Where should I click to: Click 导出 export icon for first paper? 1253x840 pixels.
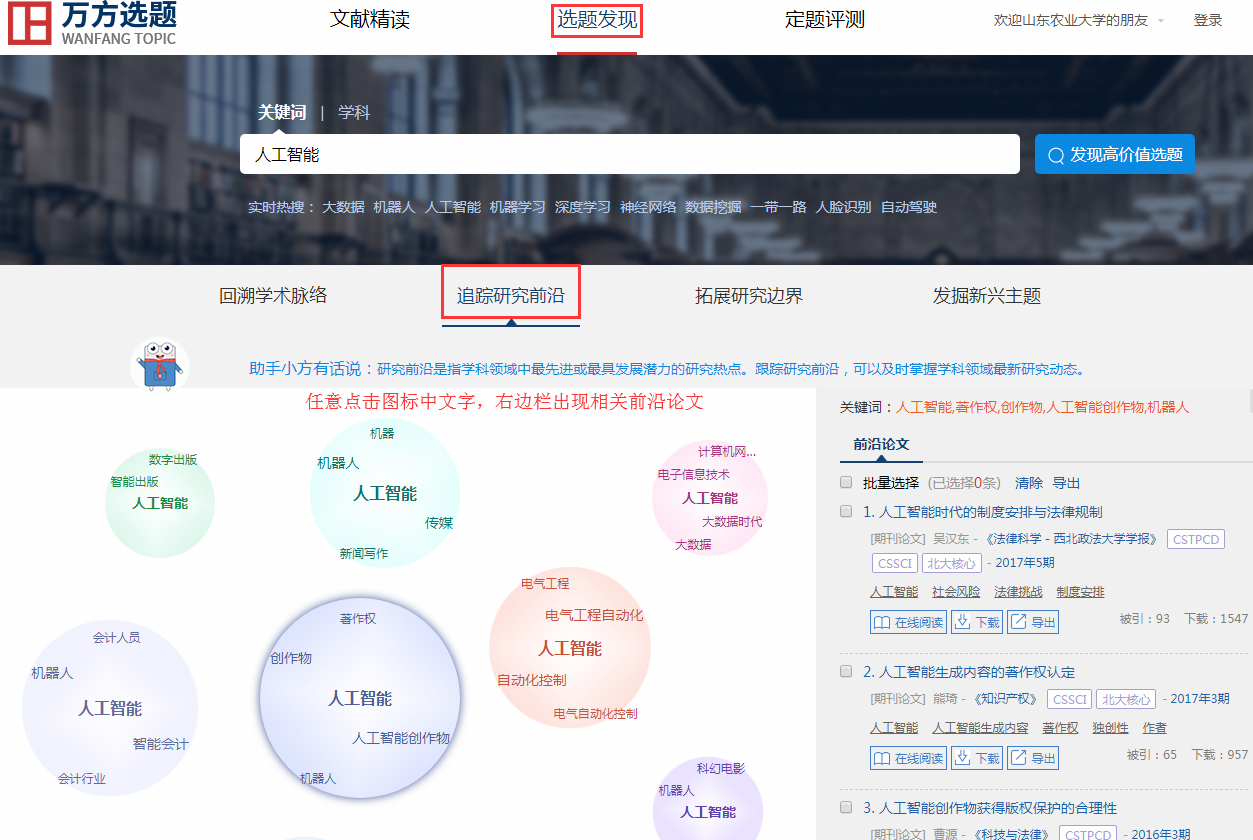[x=1018, y=622]
